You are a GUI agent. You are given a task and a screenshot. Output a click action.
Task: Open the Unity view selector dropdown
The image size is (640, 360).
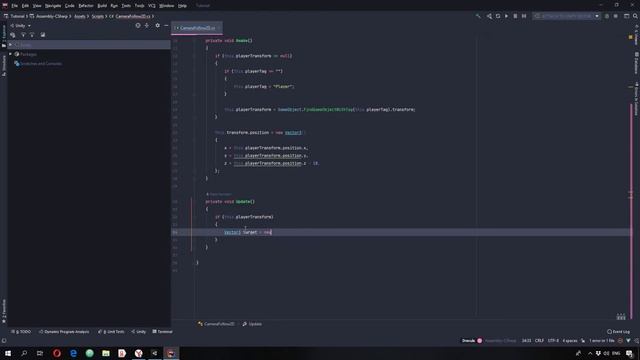[x=20, y=25]
